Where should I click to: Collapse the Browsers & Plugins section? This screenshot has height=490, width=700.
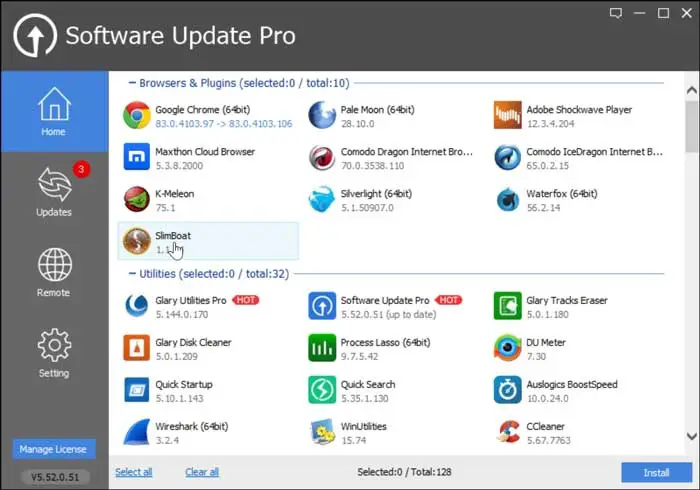pos(132,83)
